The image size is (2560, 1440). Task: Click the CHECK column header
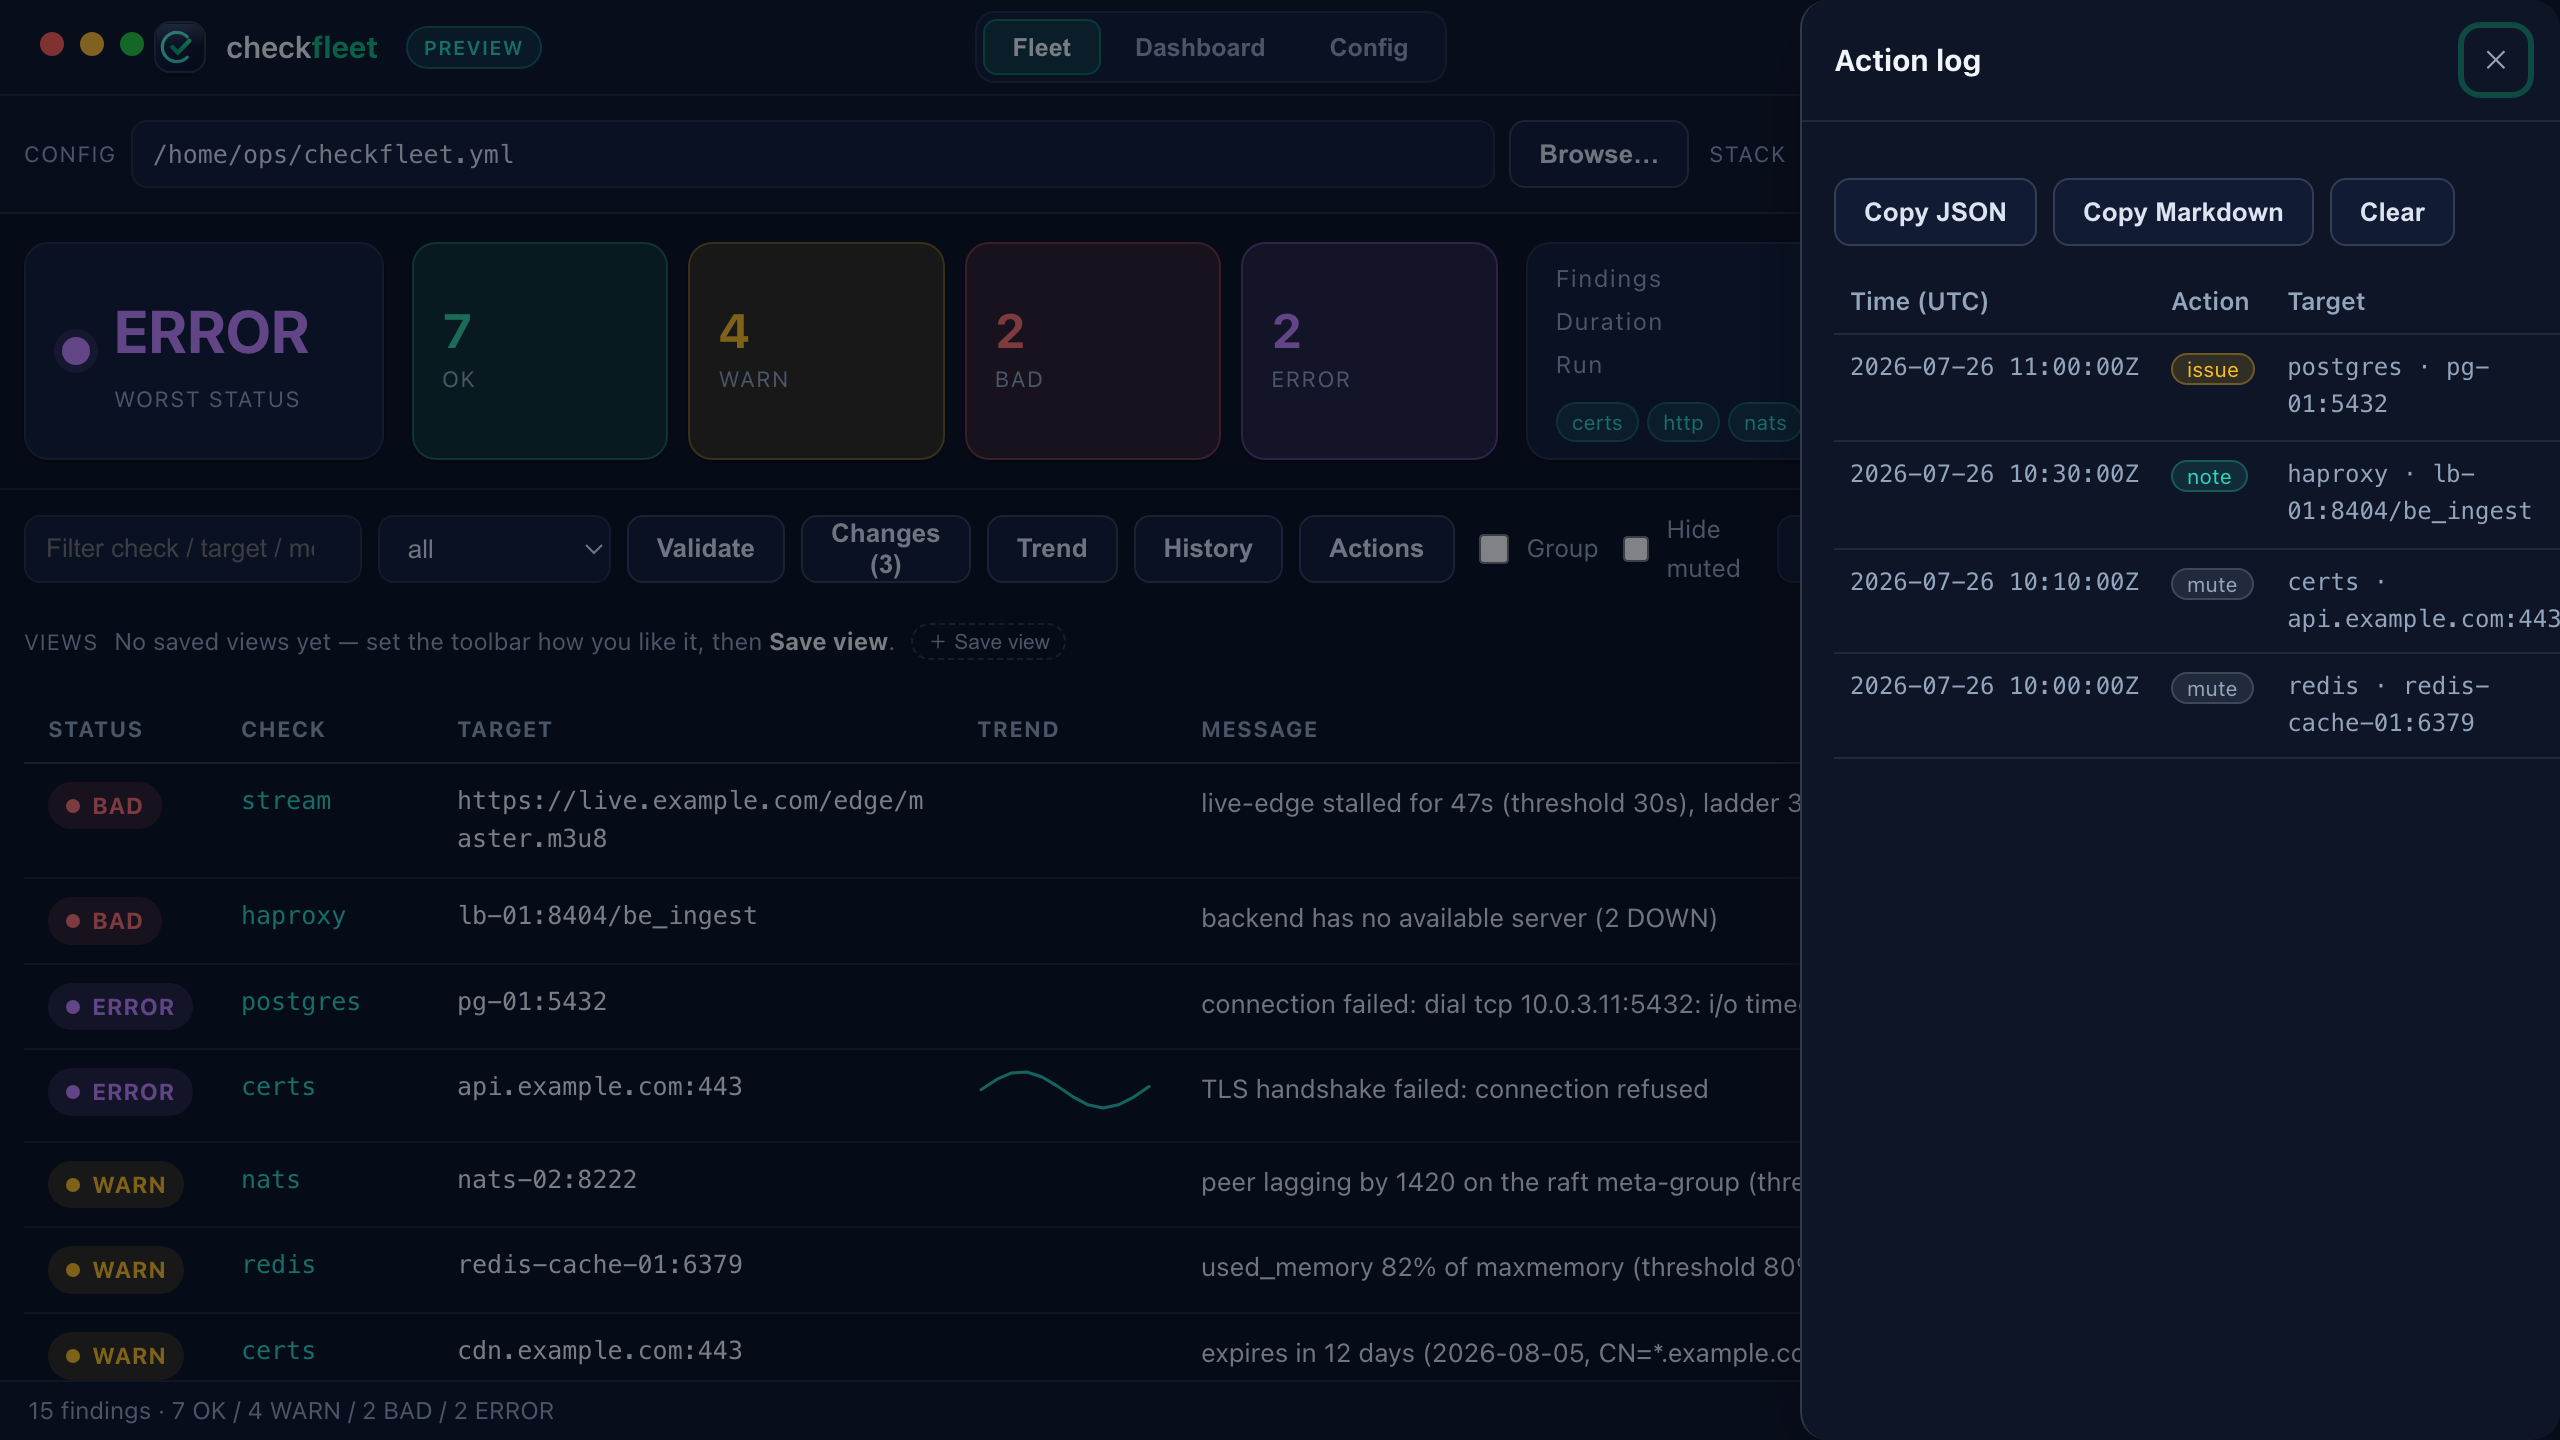[x=283, y=729]
